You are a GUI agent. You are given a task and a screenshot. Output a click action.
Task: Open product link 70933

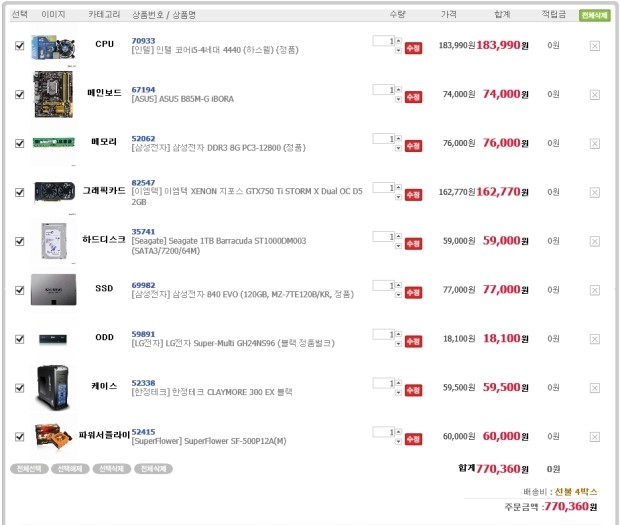click(143, 41)
